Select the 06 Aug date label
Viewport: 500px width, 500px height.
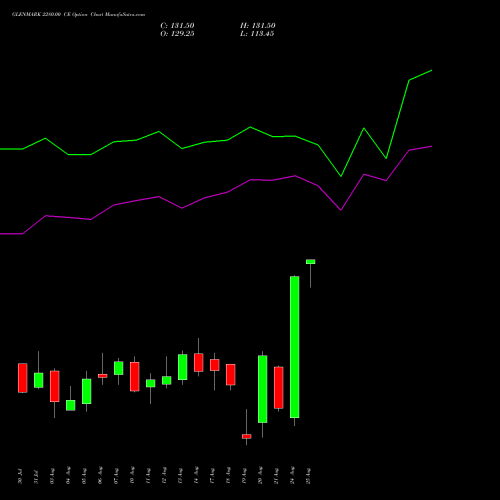click(x=100, y=476)
